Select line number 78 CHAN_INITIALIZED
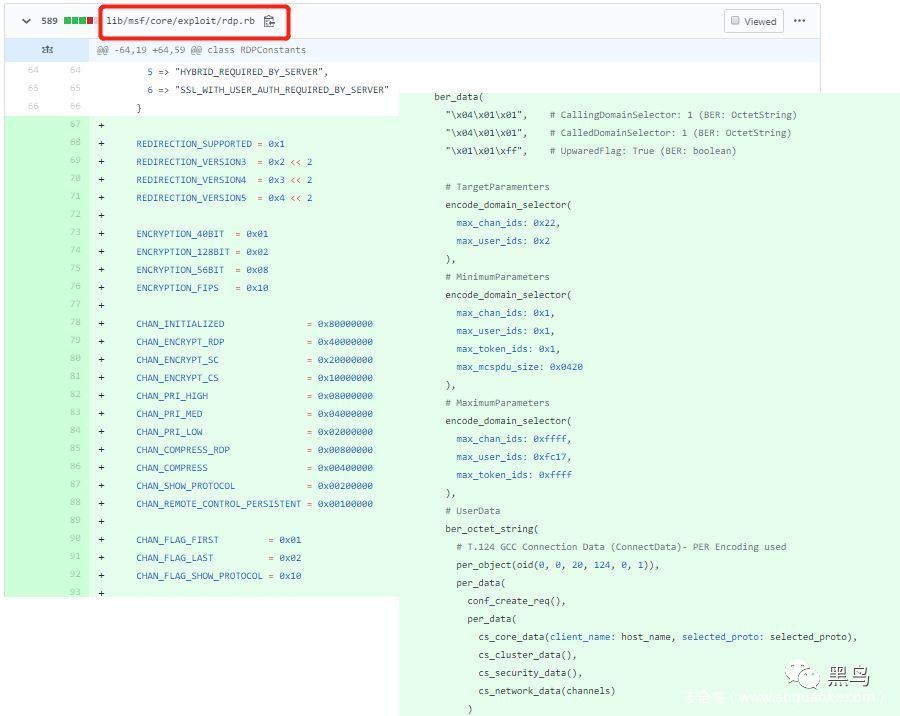This screenshot has width=900, height=716. [75, 323]
